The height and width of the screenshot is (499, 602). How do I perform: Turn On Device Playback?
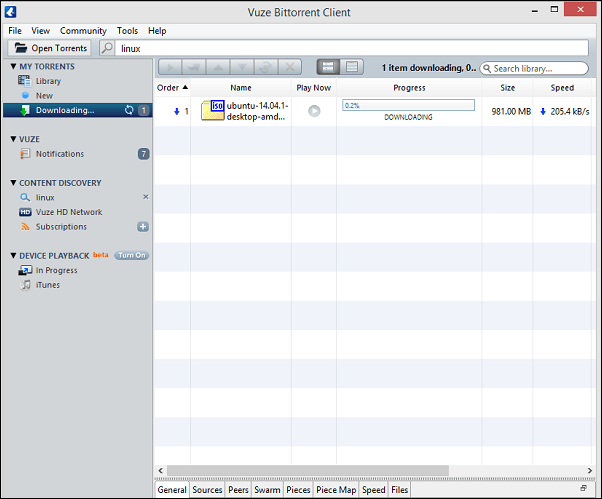pos(132,255)
